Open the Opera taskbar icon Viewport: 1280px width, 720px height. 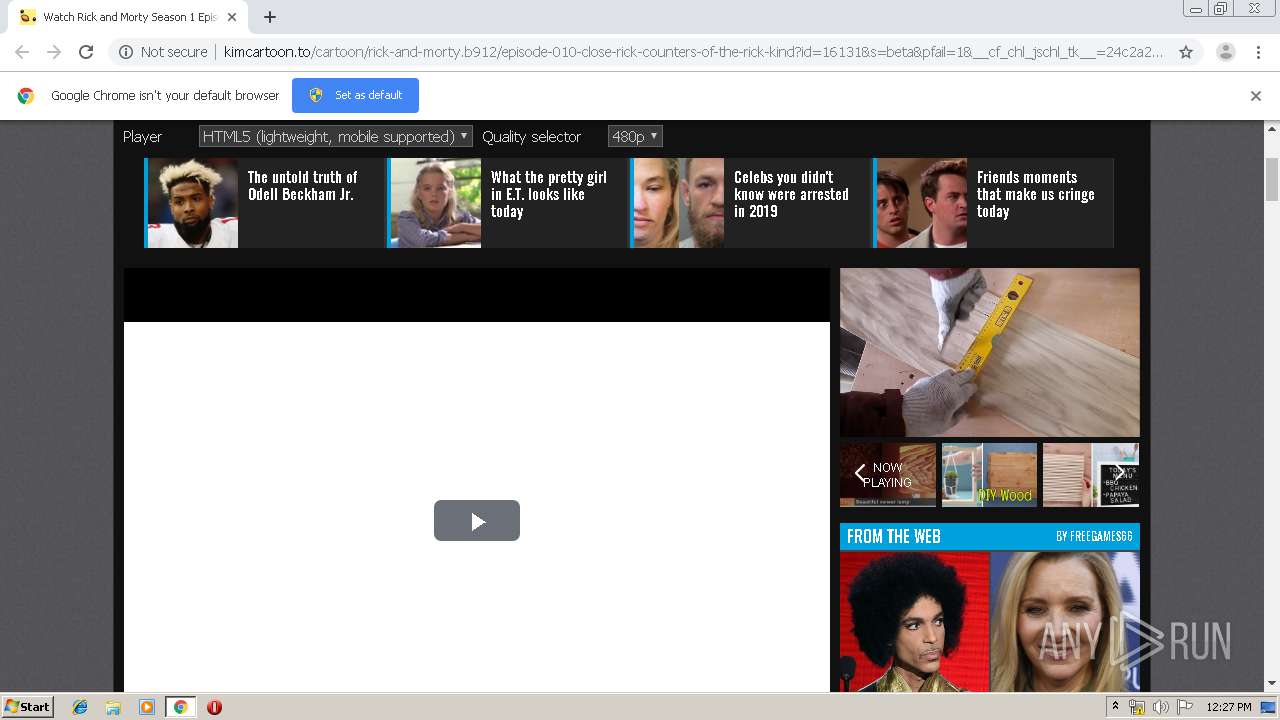point(214,707)
